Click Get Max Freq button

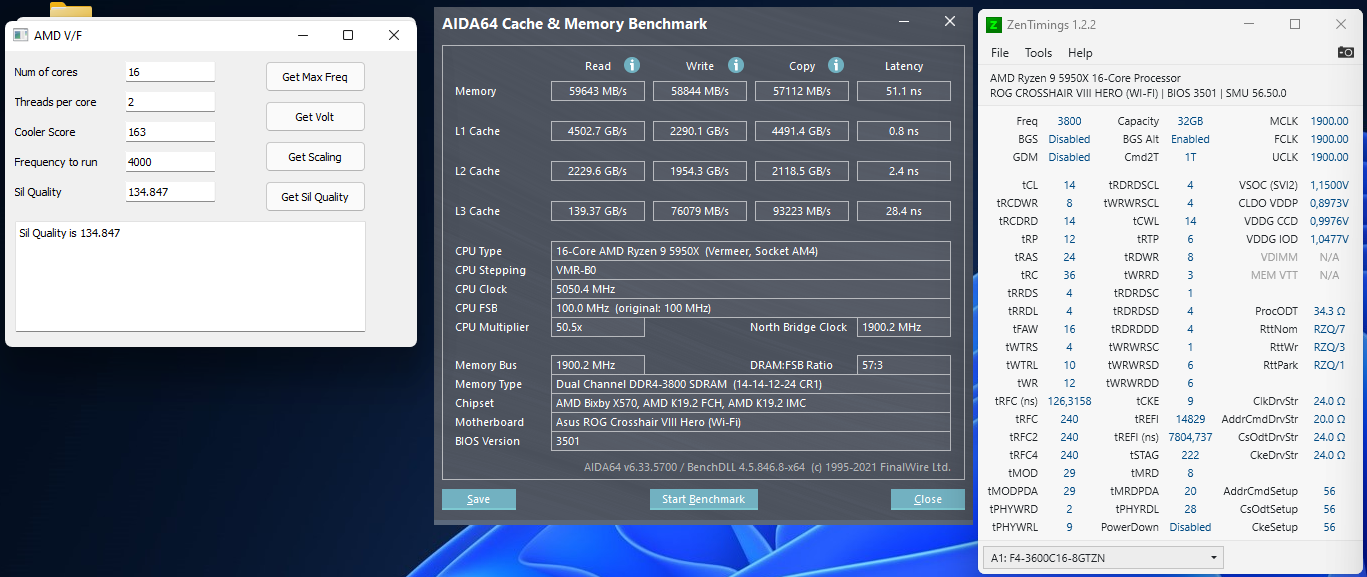click(315, 77)
